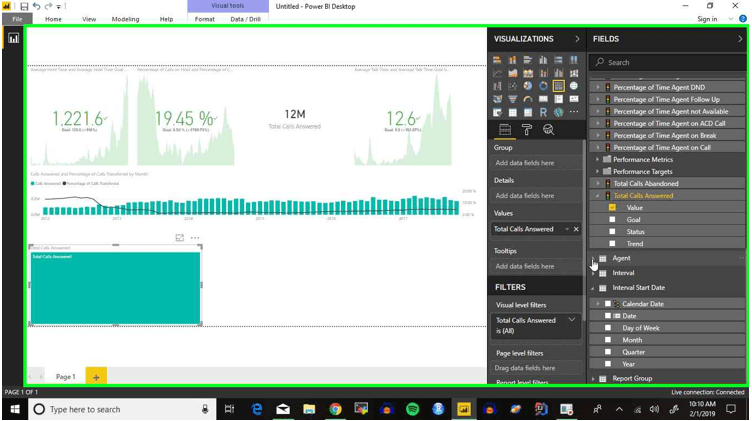Image resolution: width=752 pixels, height=421 pixels.
Task: Switch to Report view in left sidebar
Action: (x=13, y=38)
